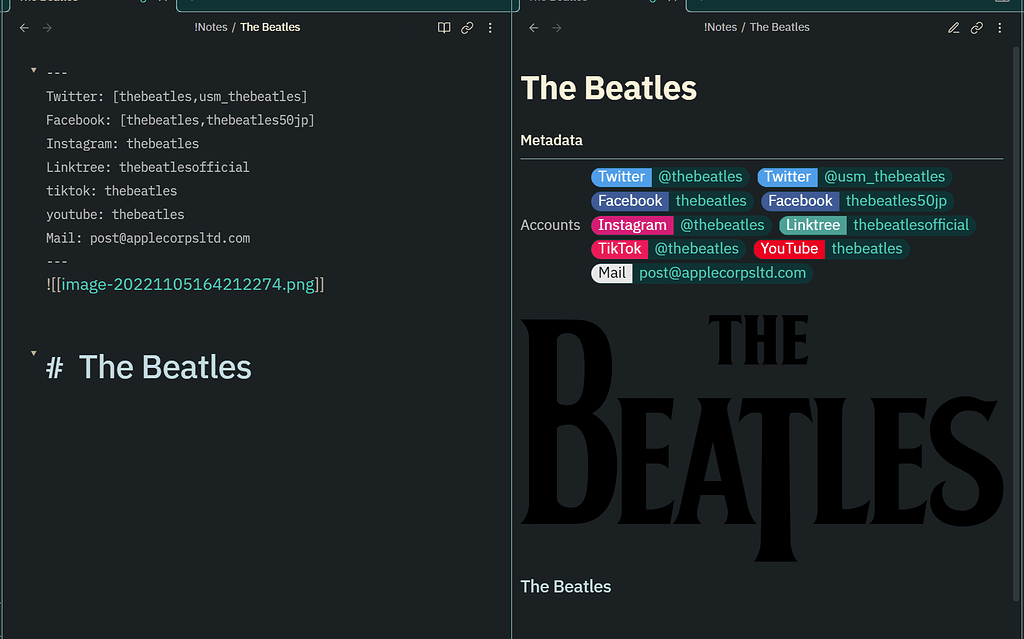Click the link icon in right pane header
The height and width of the screenshot is (639, 1024).
977,28
